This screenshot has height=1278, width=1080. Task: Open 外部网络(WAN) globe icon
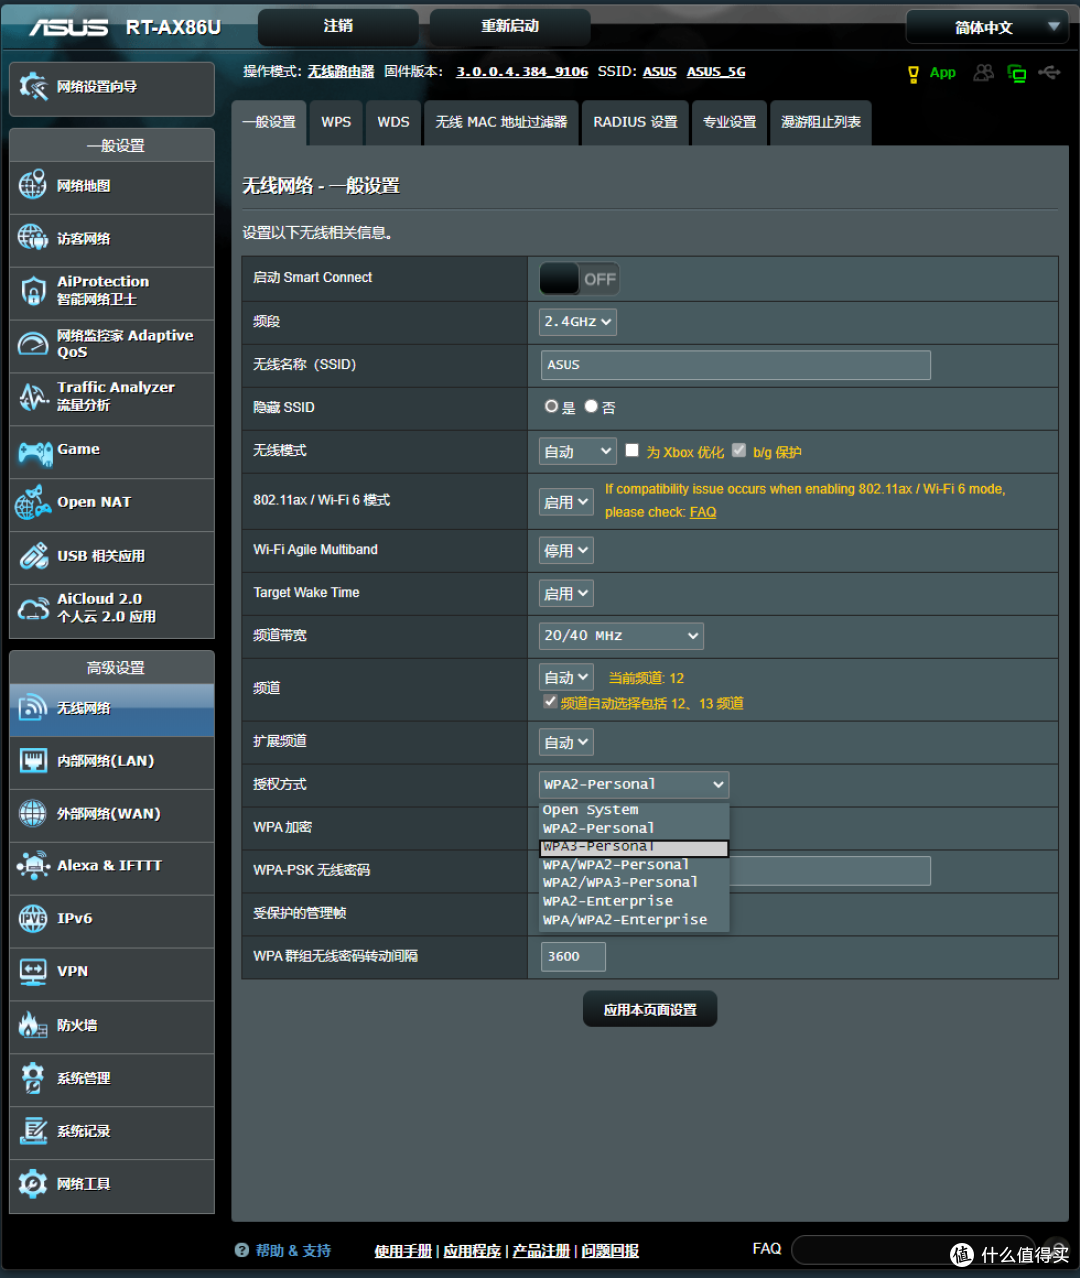[x=33, y=813]
